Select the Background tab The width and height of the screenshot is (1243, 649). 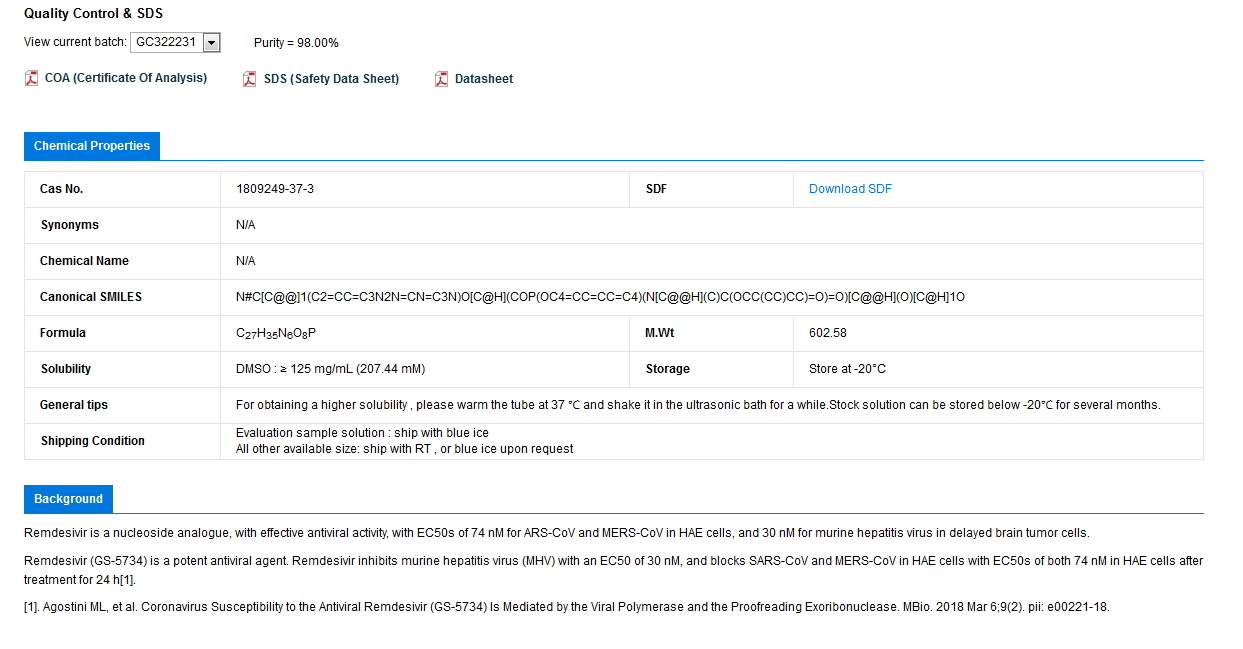[68, 499]
